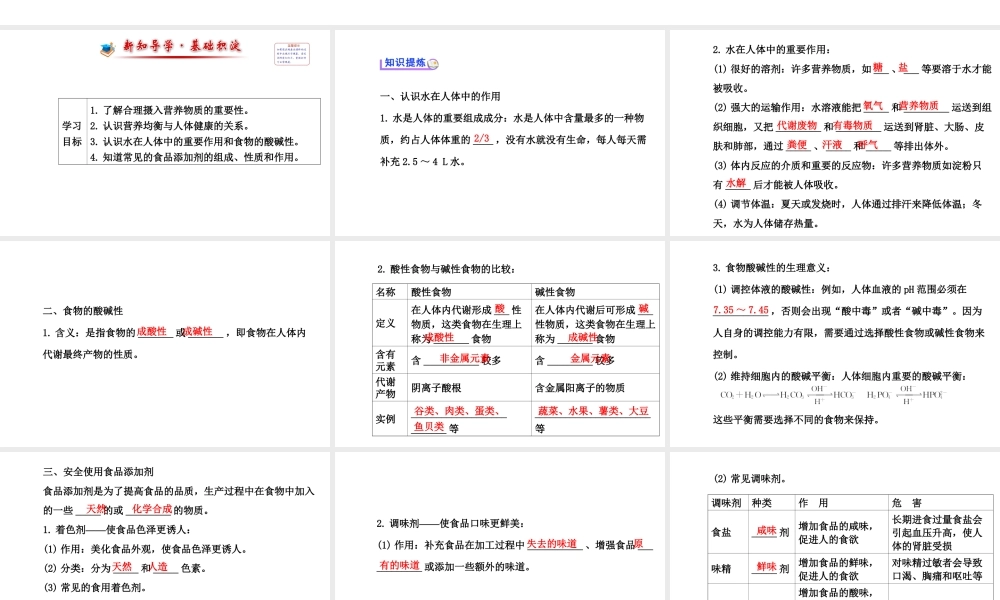Click the CO2 + H2O equilibrium equation
Image resolution: width=1000 pixels, height=600 pixels.
tap(788, 395)
